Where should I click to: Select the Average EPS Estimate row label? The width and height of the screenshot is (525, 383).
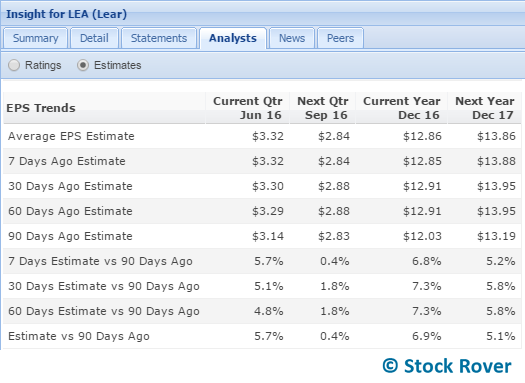(x=71, y=136)
